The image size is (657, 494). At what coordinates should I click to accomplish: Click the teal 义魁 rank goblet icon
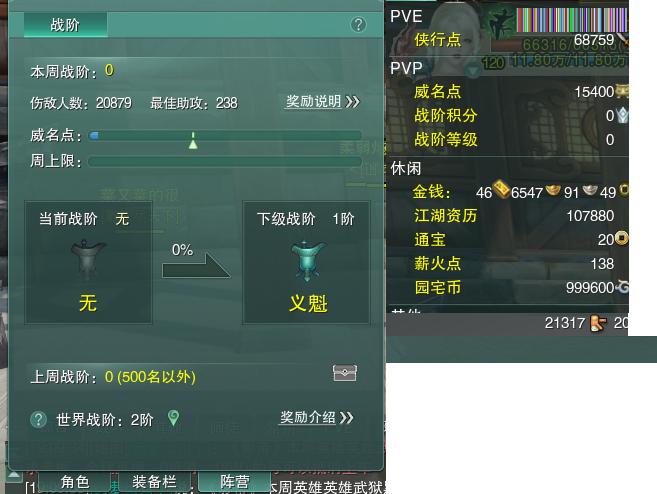(308, 261)
